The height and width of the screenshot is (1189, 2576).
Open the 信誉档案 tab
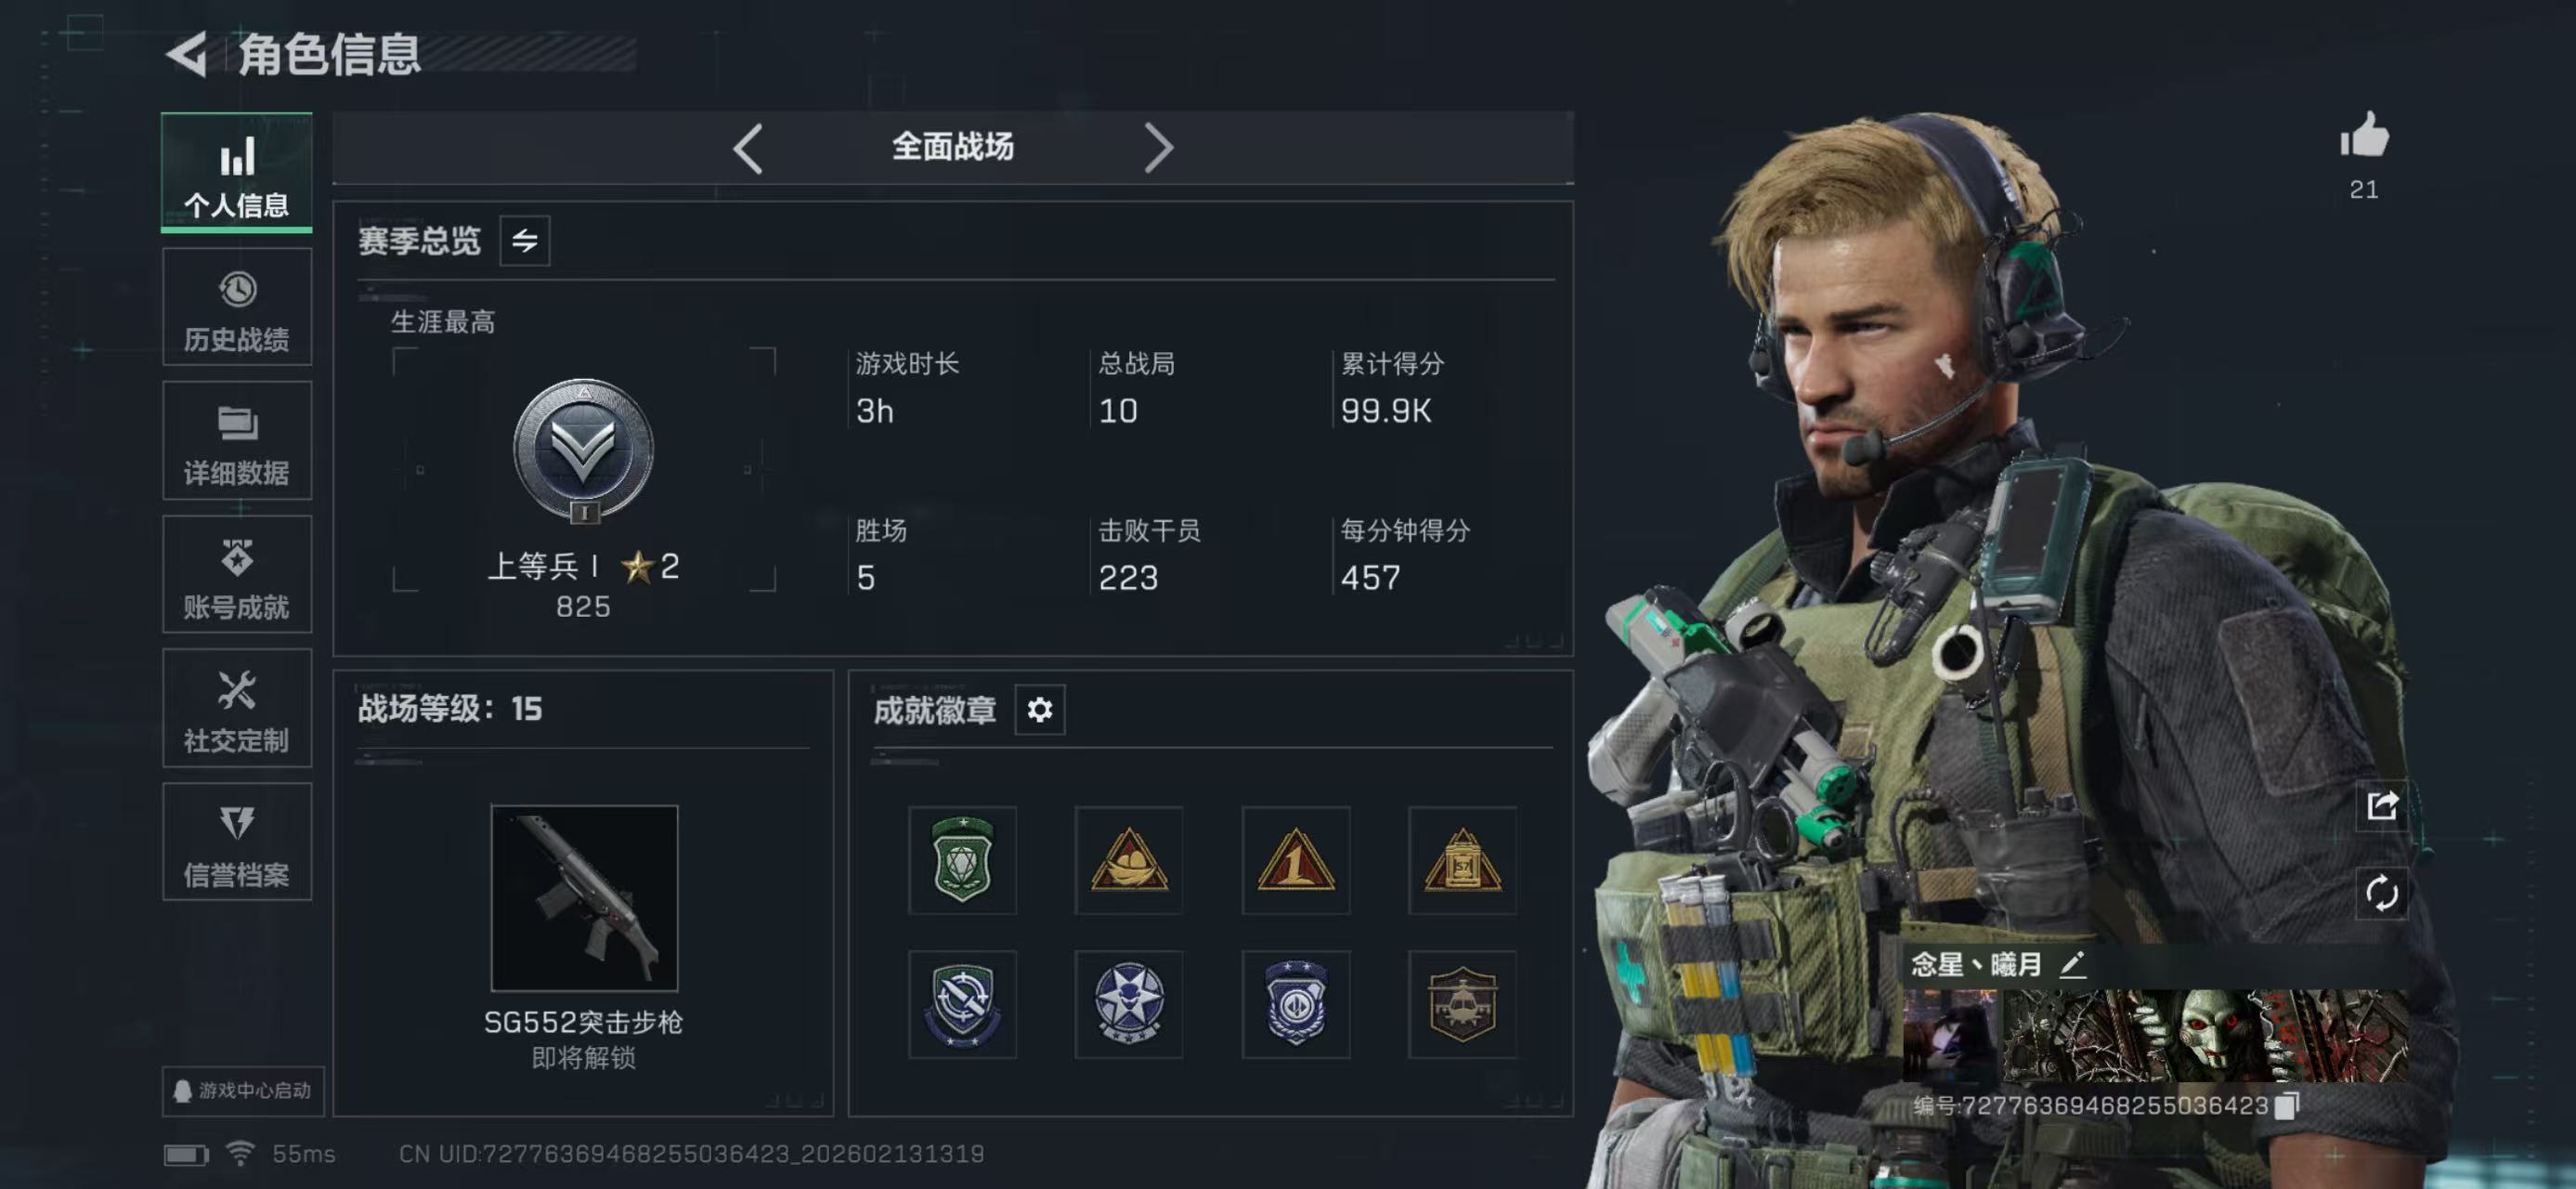coord(237,842)
